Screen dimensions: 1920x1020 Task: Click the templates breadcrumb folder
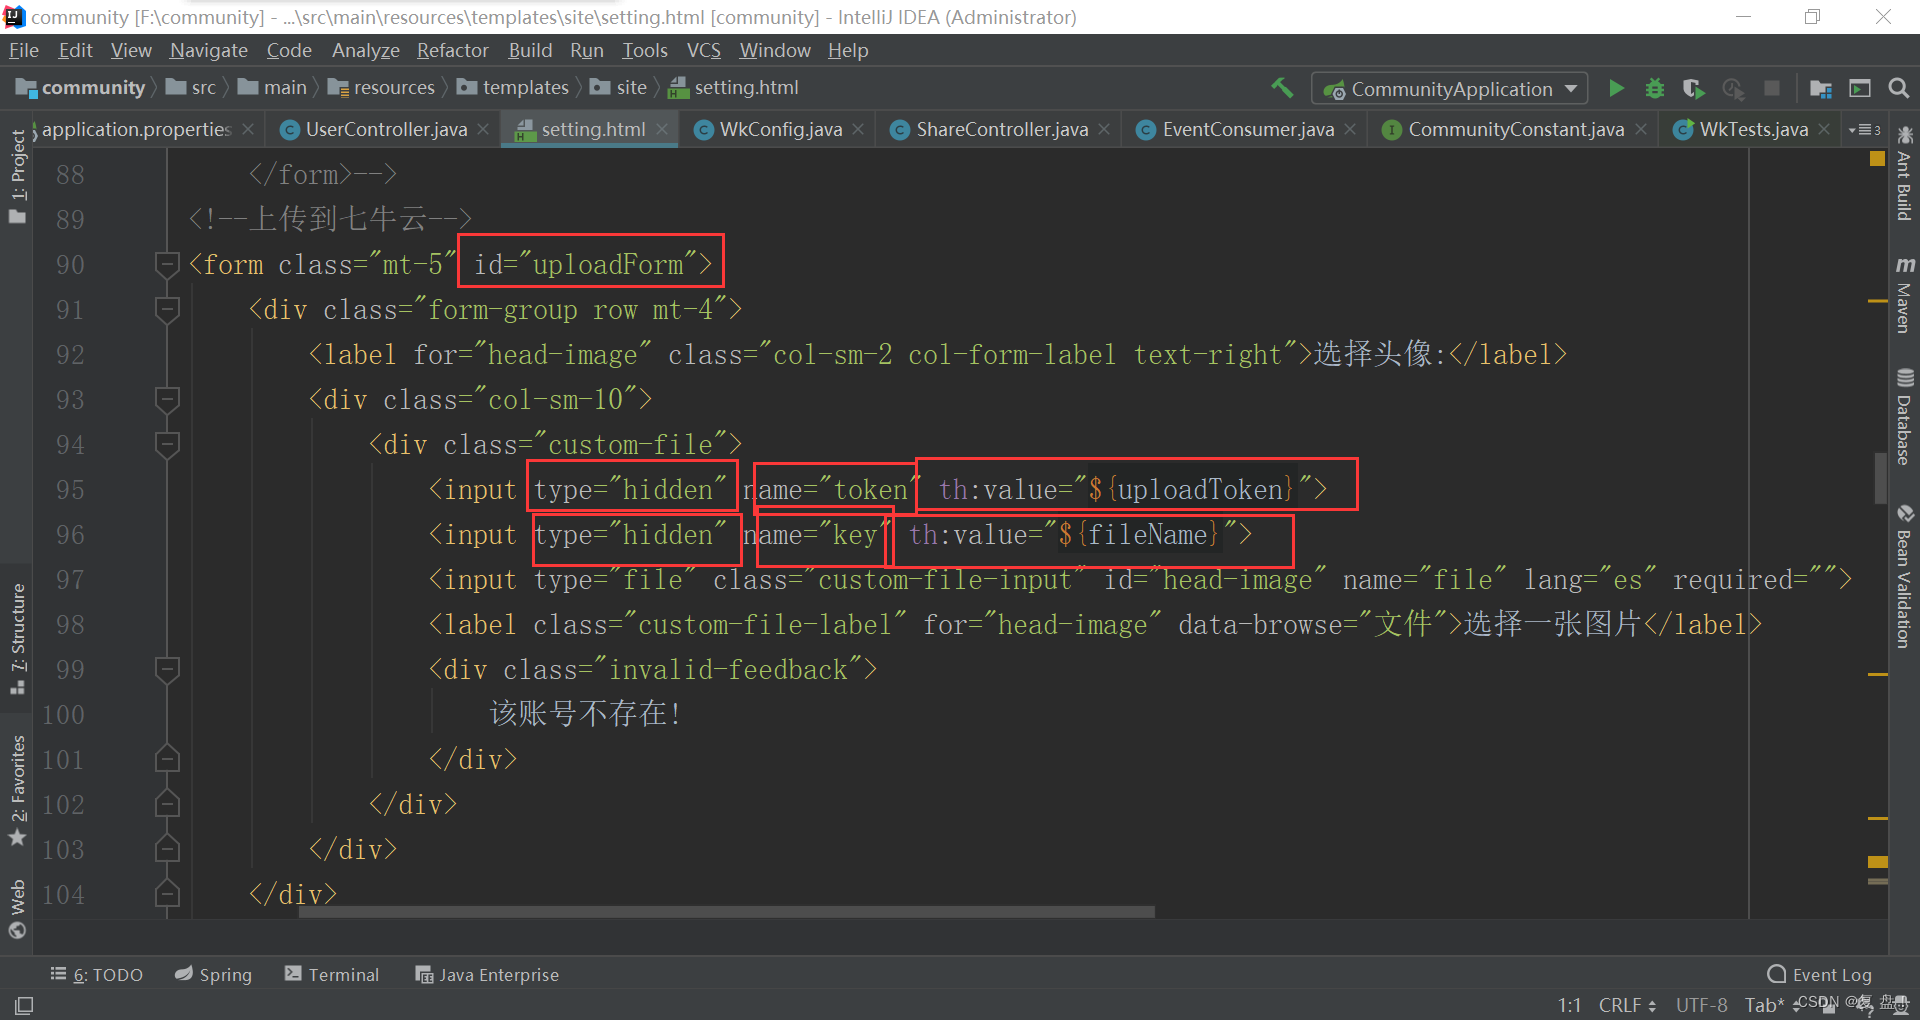pos(513,88)
